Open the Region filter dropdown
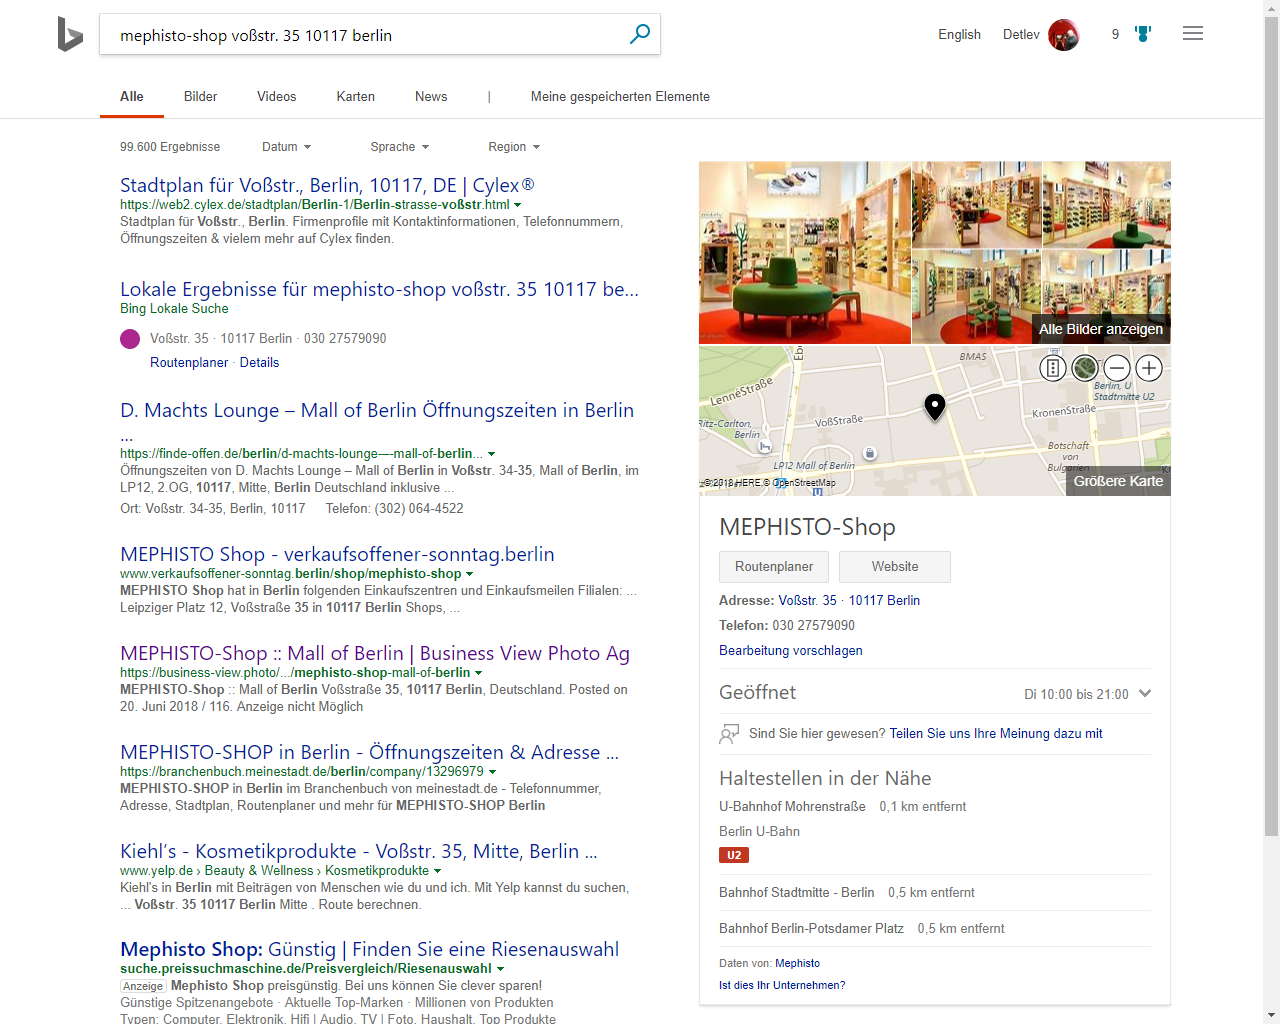The image size is (1280, 1024). [x=513, y=147]
